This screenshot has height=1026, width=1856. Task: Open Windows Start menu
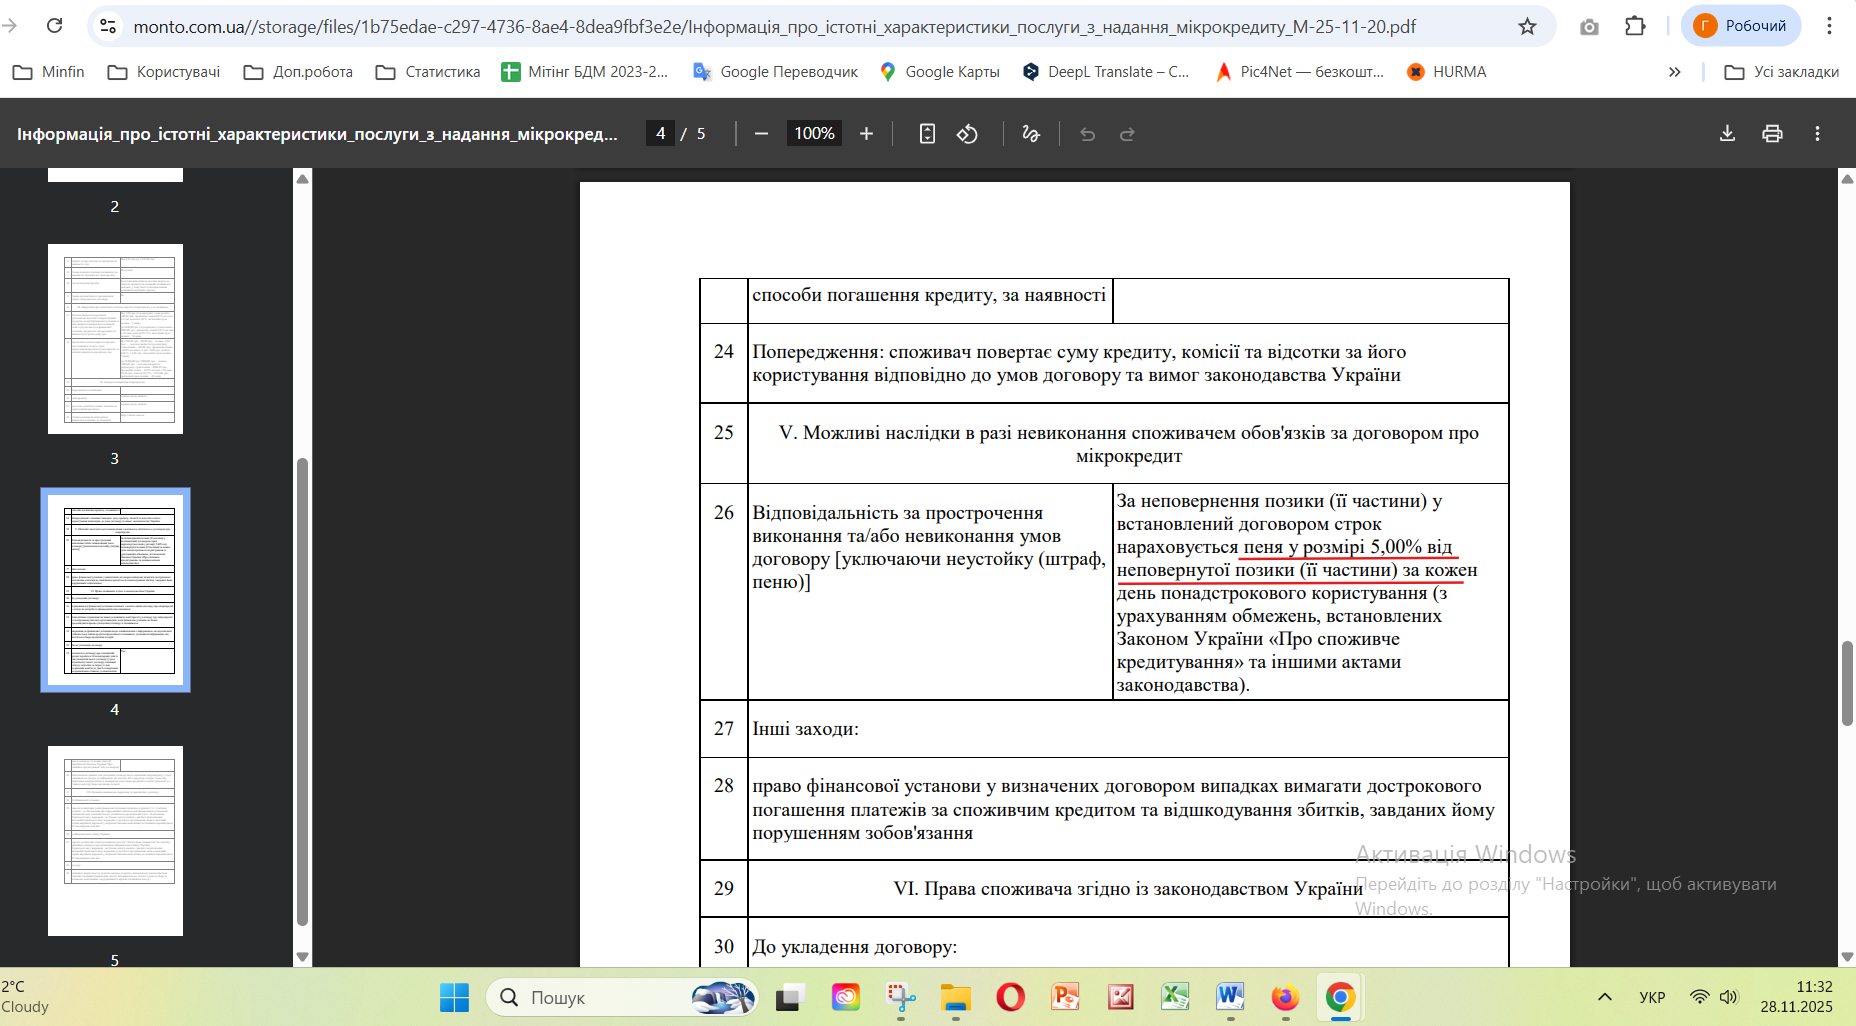click(454, 997)
